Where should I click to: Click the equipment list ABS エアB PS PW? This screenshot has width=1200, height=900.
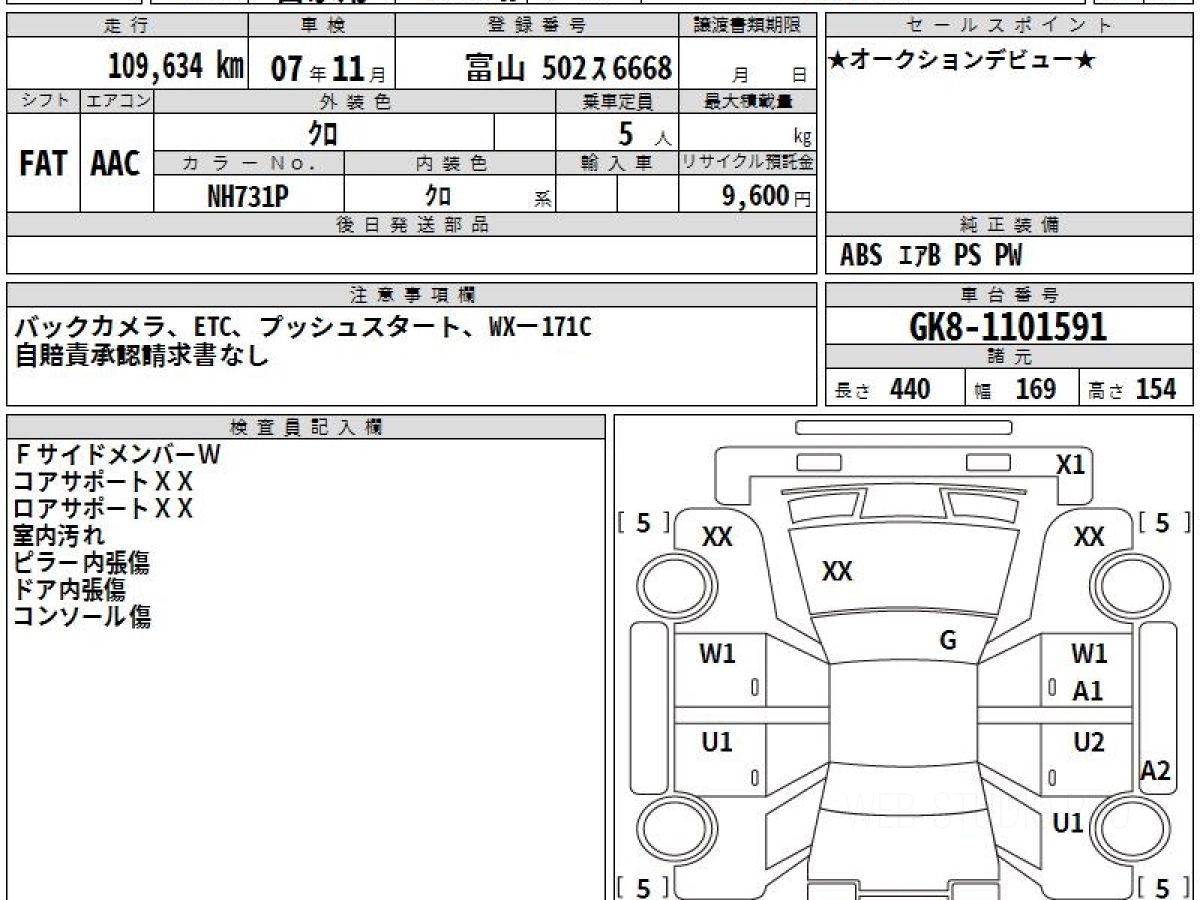(931, 256)
